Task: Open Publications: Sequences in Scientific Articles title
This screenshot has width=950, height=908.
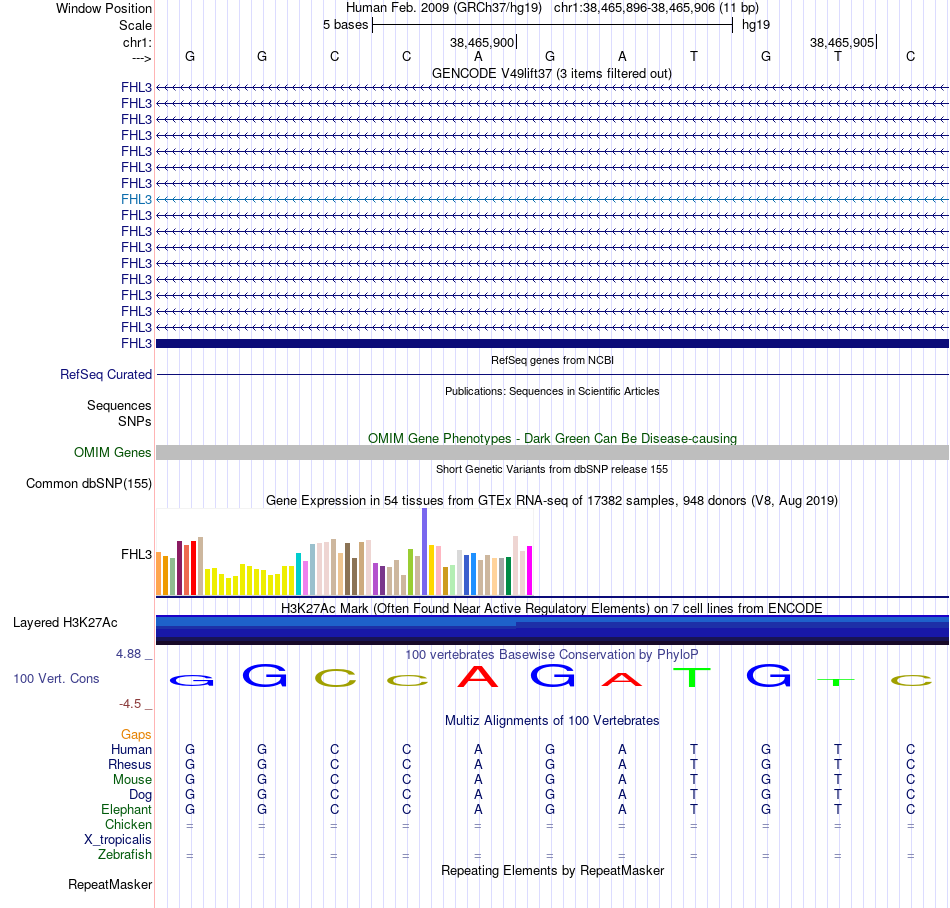Action: 552,391
